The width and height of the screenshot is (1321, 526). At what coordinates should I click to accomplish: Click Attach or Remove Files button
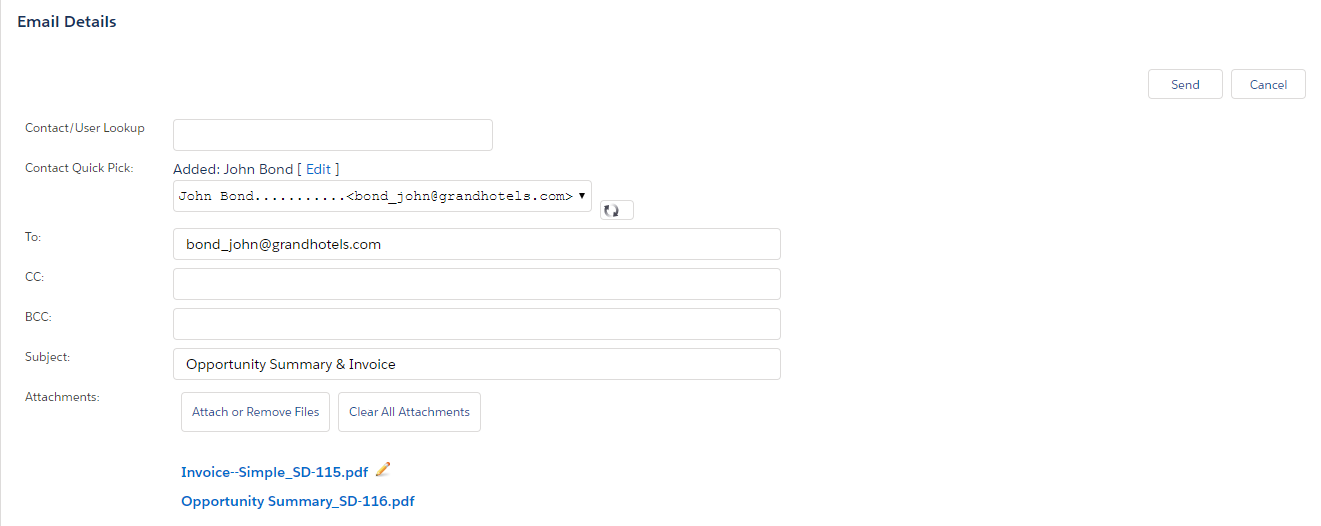coord(255,412)
